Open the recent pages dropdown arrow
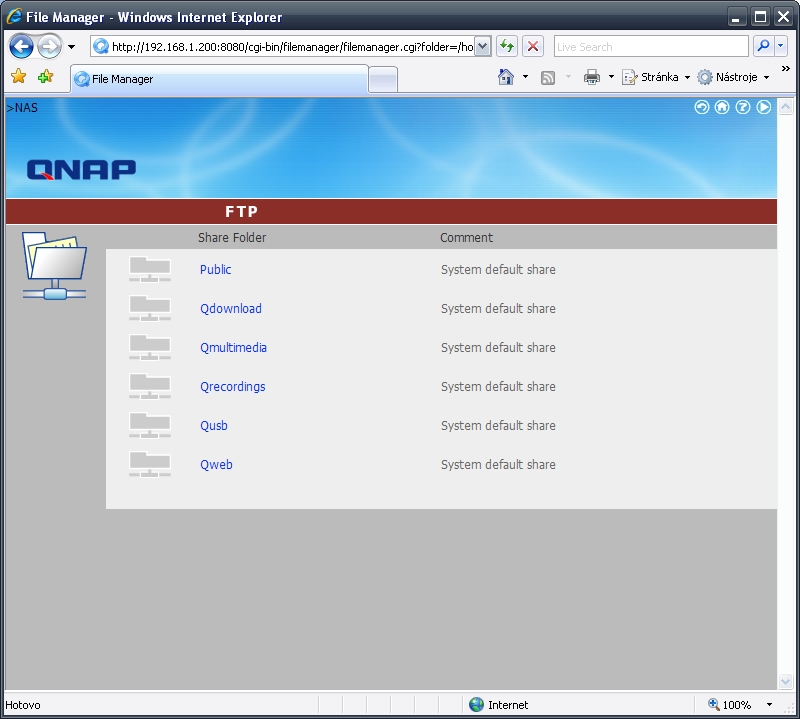 (x=71, y=47)
